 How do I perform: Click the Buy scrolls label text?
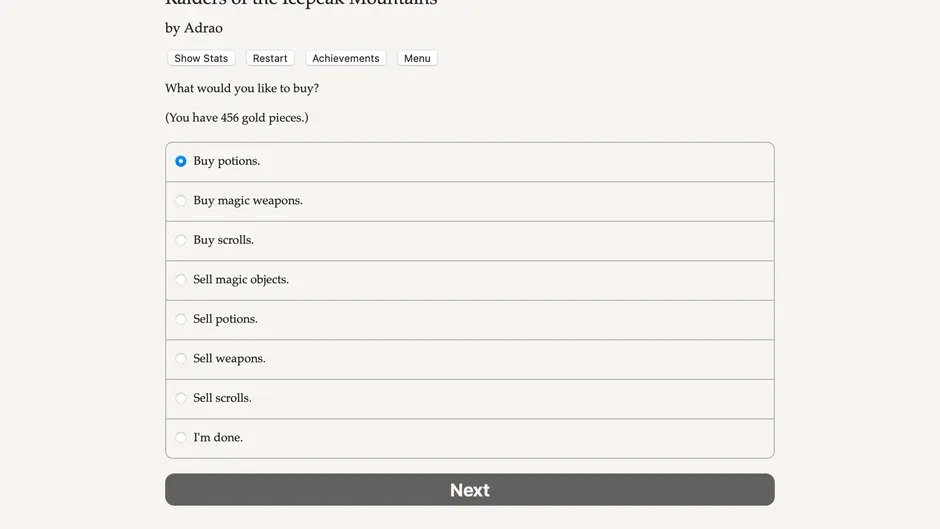pyautogui.click(x=223, y=241)
